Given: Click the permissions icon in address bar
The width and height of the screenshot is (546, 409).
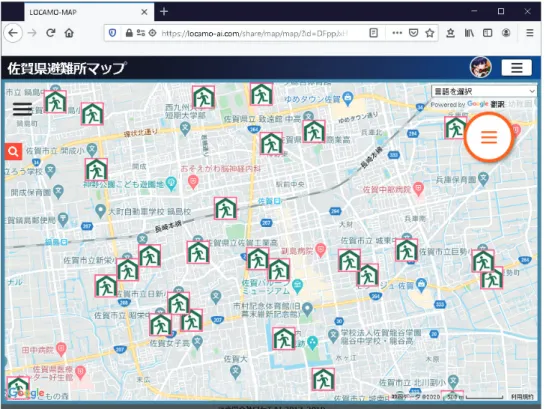Looking at the screenshot, I should coord(141,33).
